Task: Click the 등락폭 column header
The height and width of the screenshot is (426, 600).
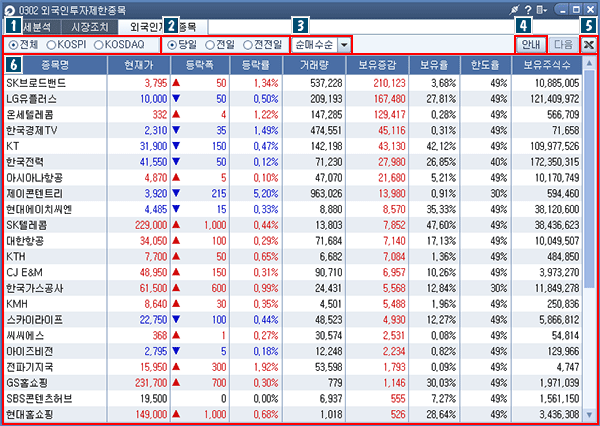Action: coord(200,65)
